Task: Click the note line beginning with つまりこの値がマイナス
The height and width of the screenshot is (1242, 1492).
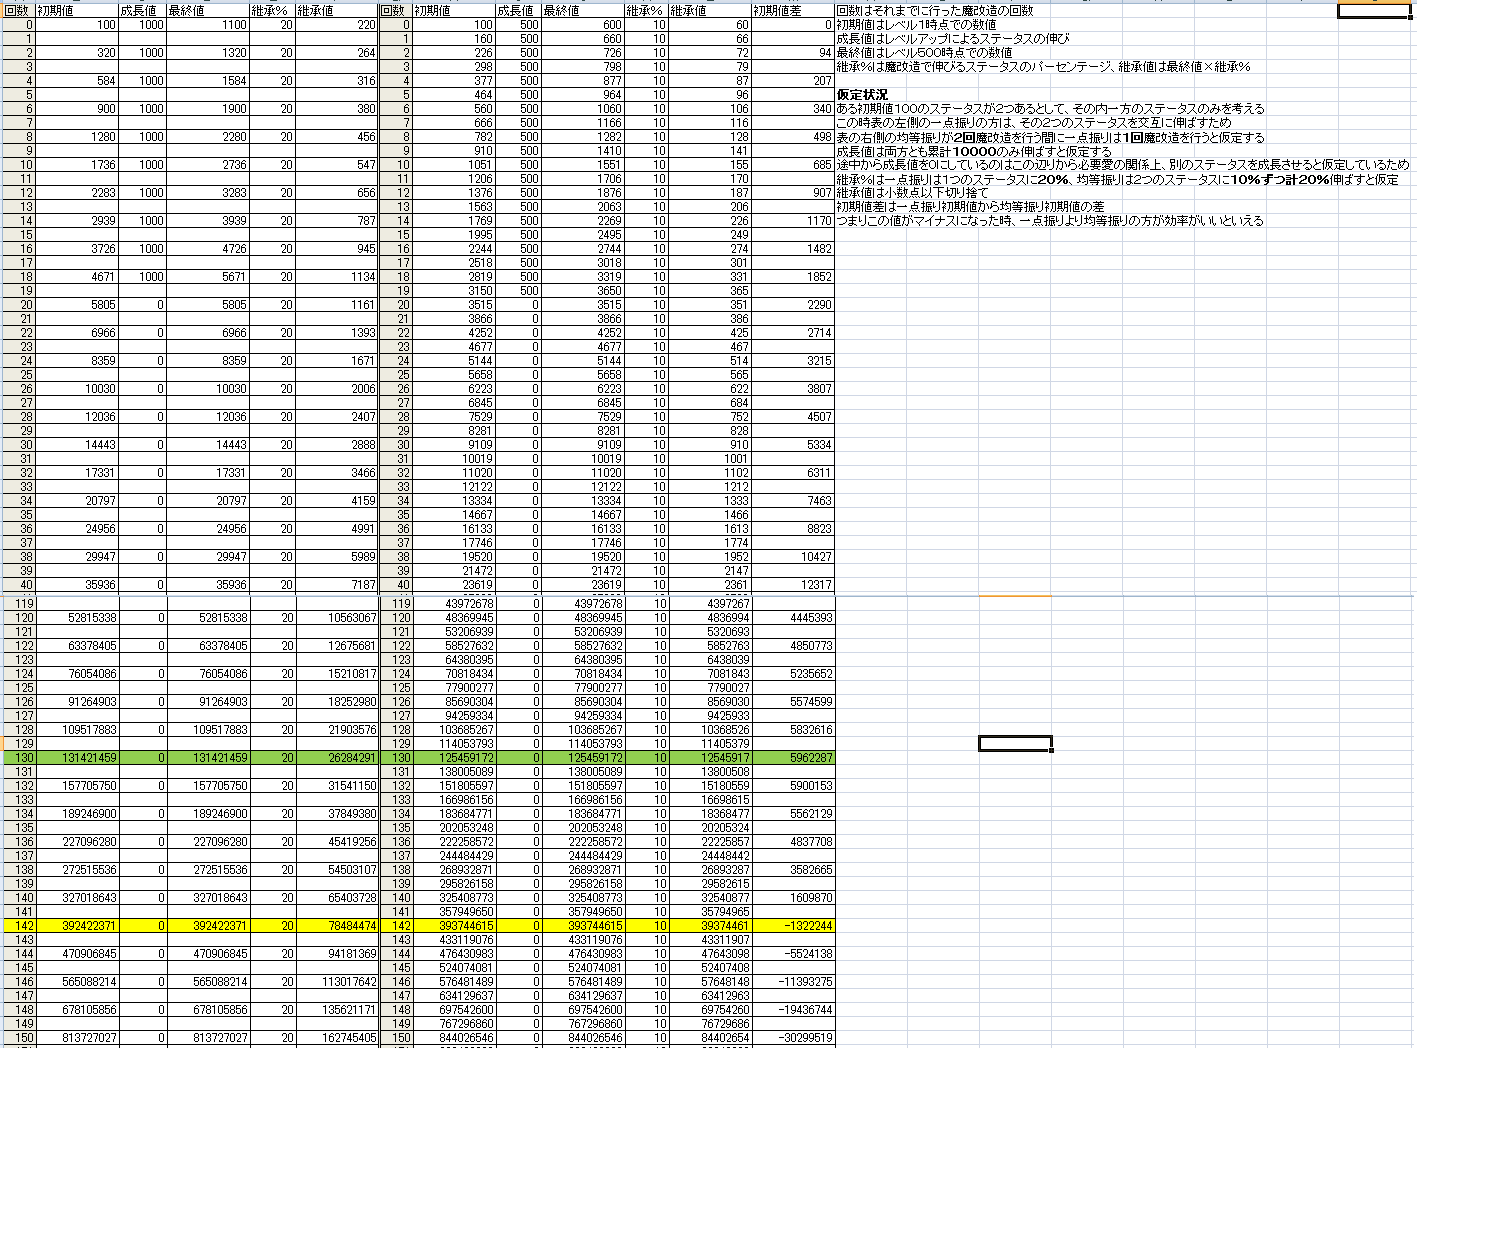Action: (1050, 221)
